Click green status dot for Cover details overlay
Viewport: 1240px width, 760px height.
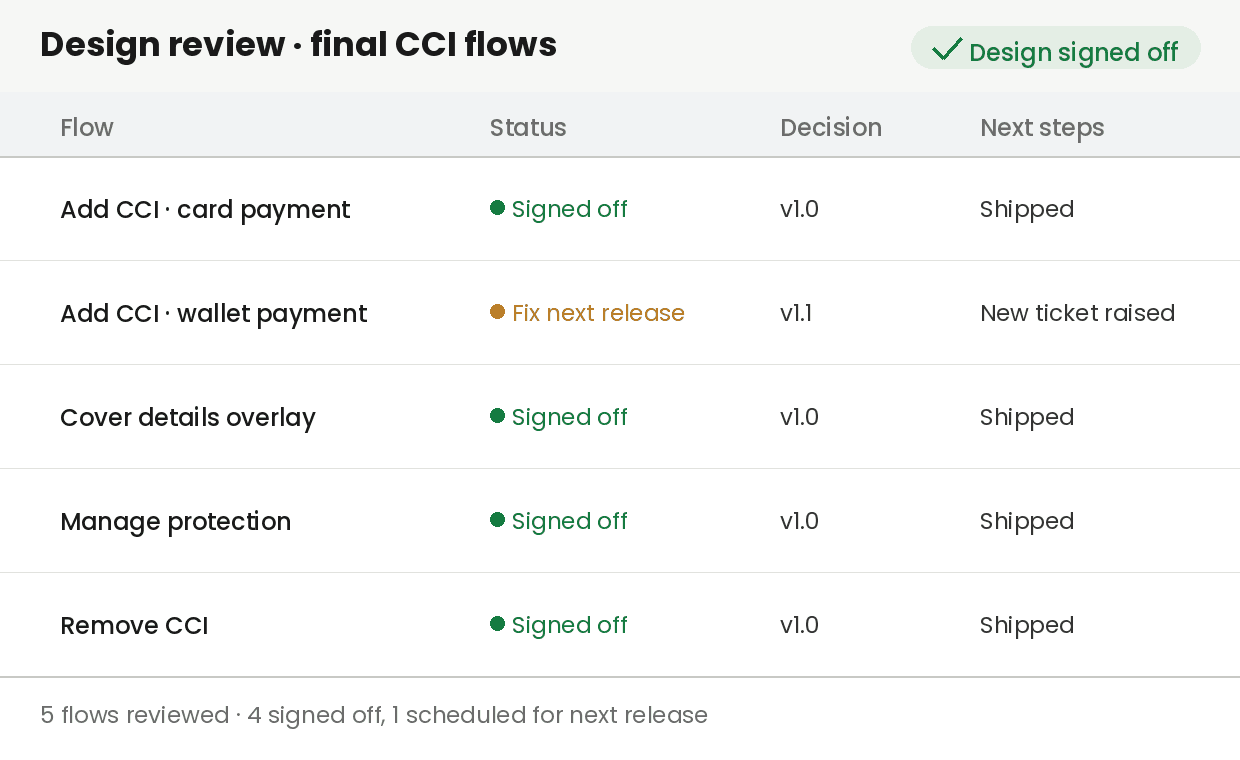click(497, 416)
